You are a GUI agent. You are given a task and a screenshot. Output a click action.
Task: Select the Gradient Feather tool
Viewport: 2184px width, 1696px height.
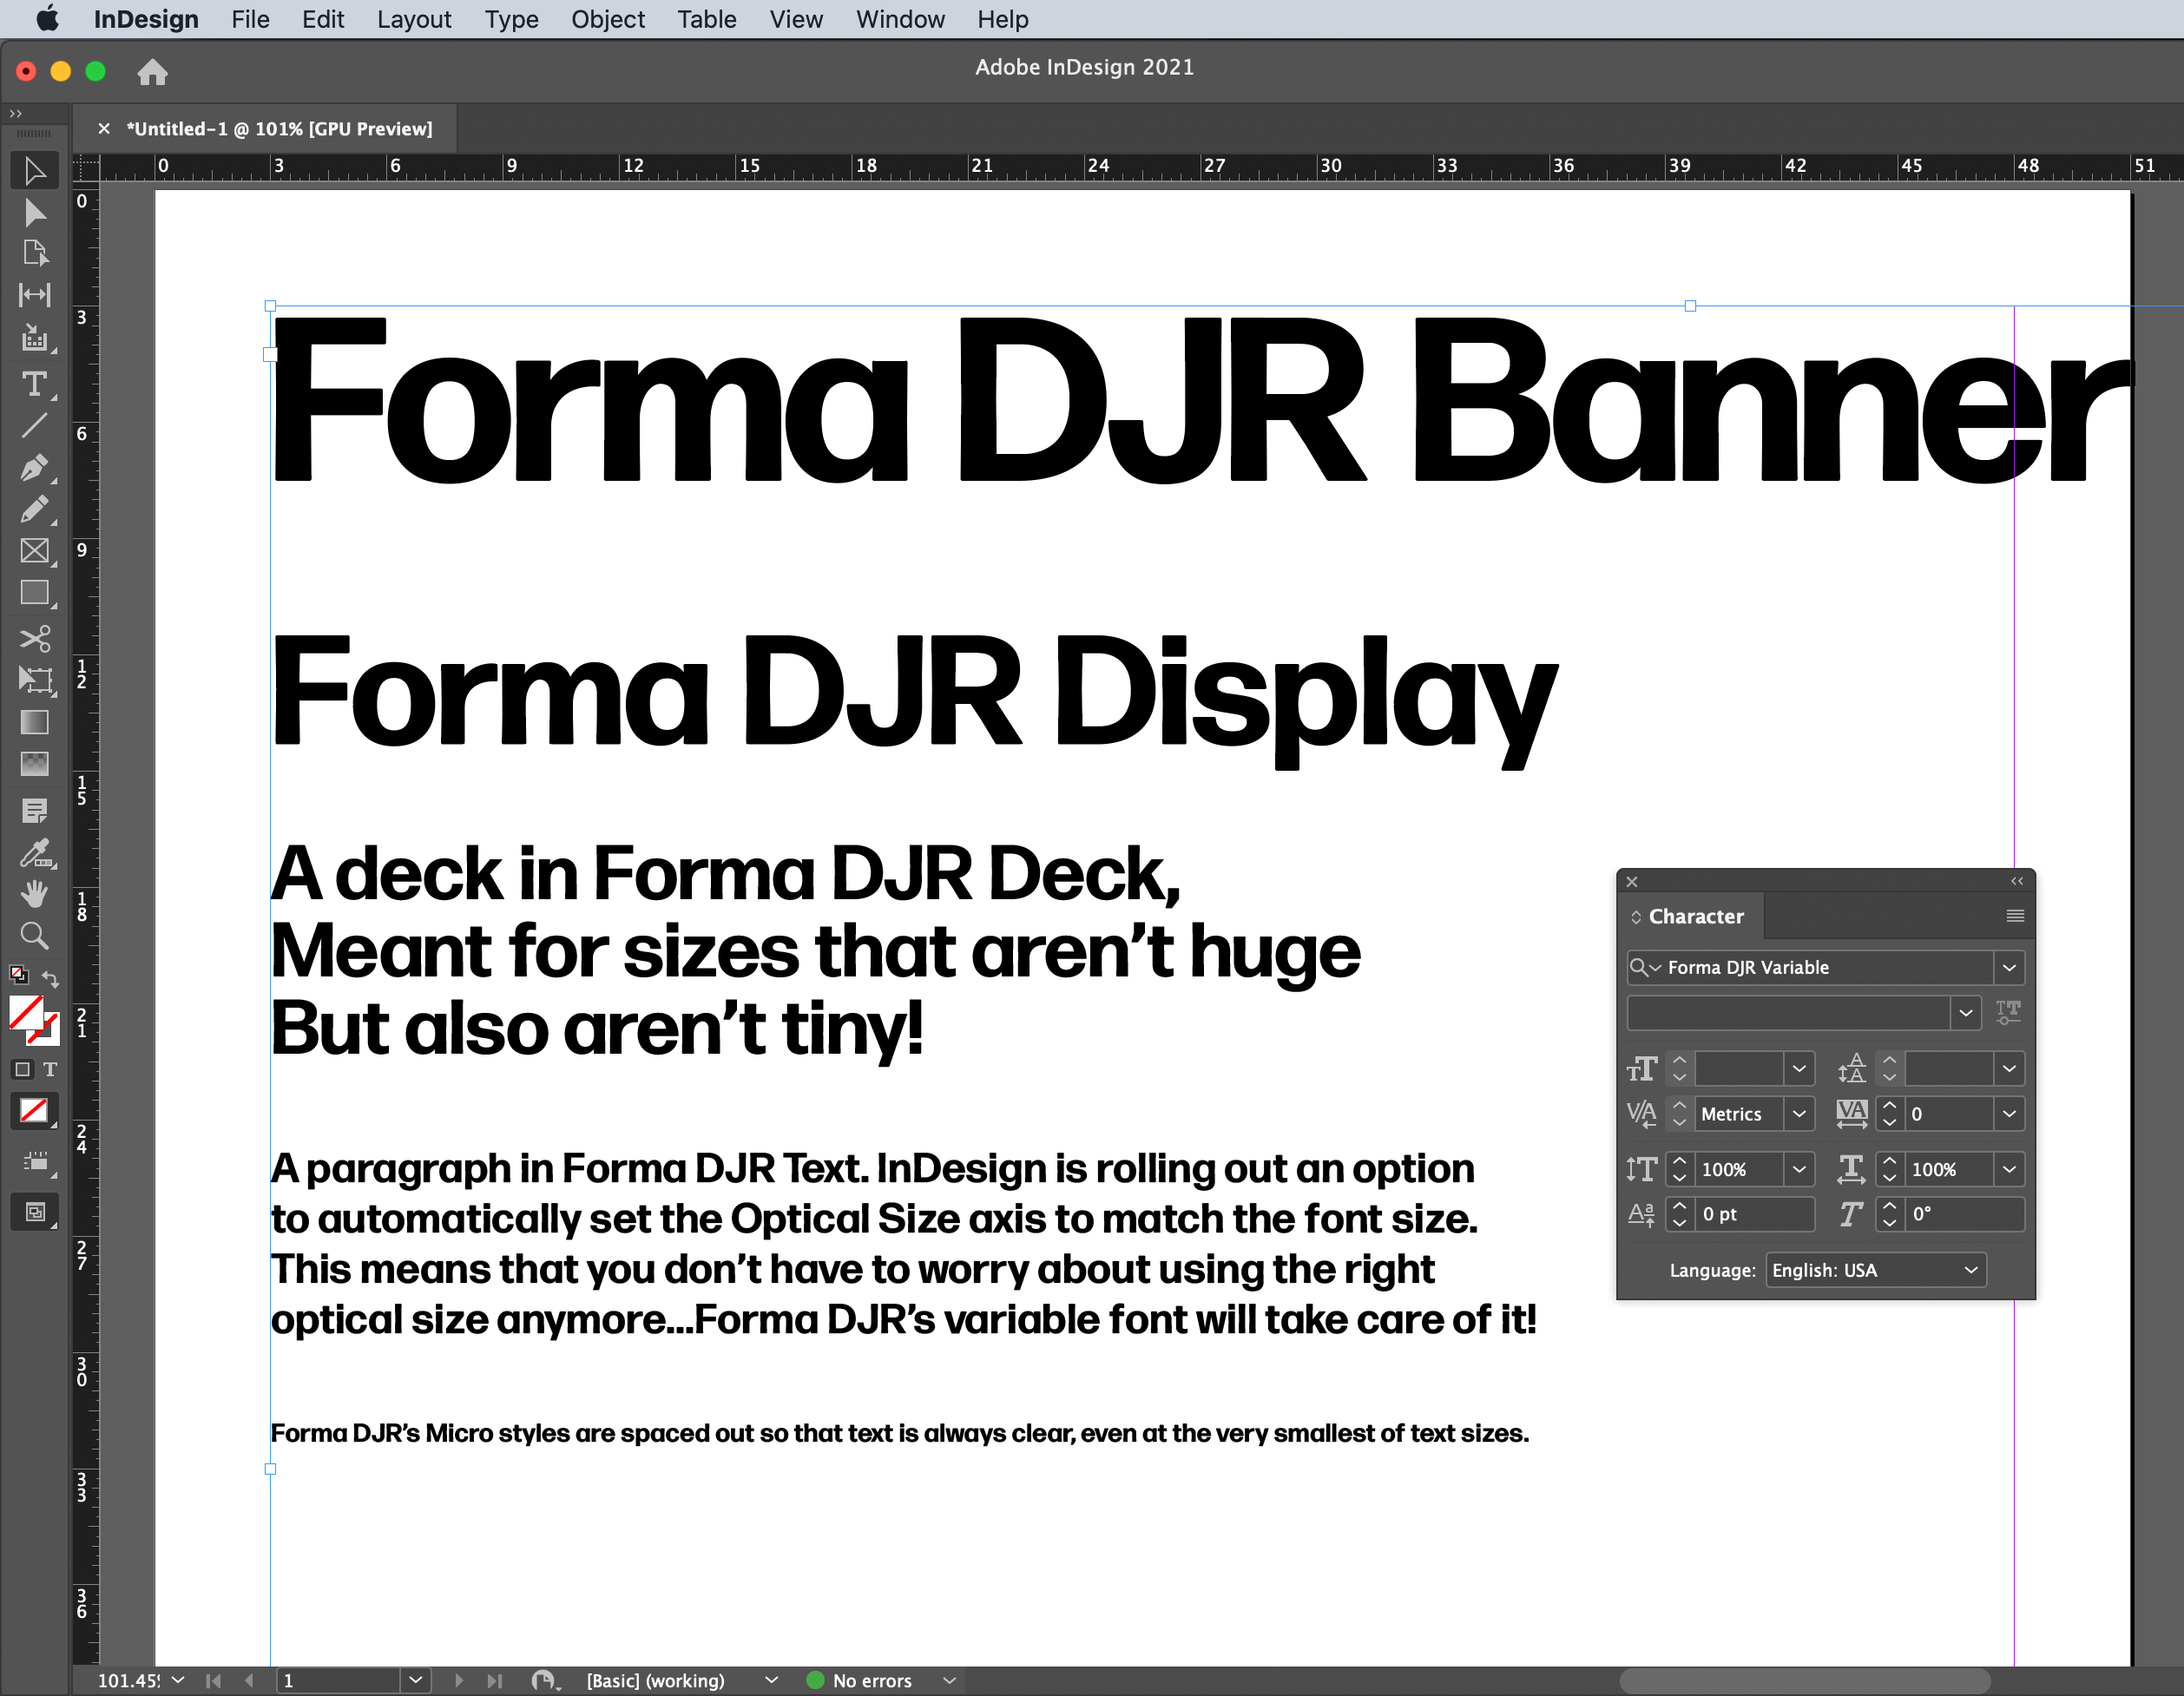(35, 764)
